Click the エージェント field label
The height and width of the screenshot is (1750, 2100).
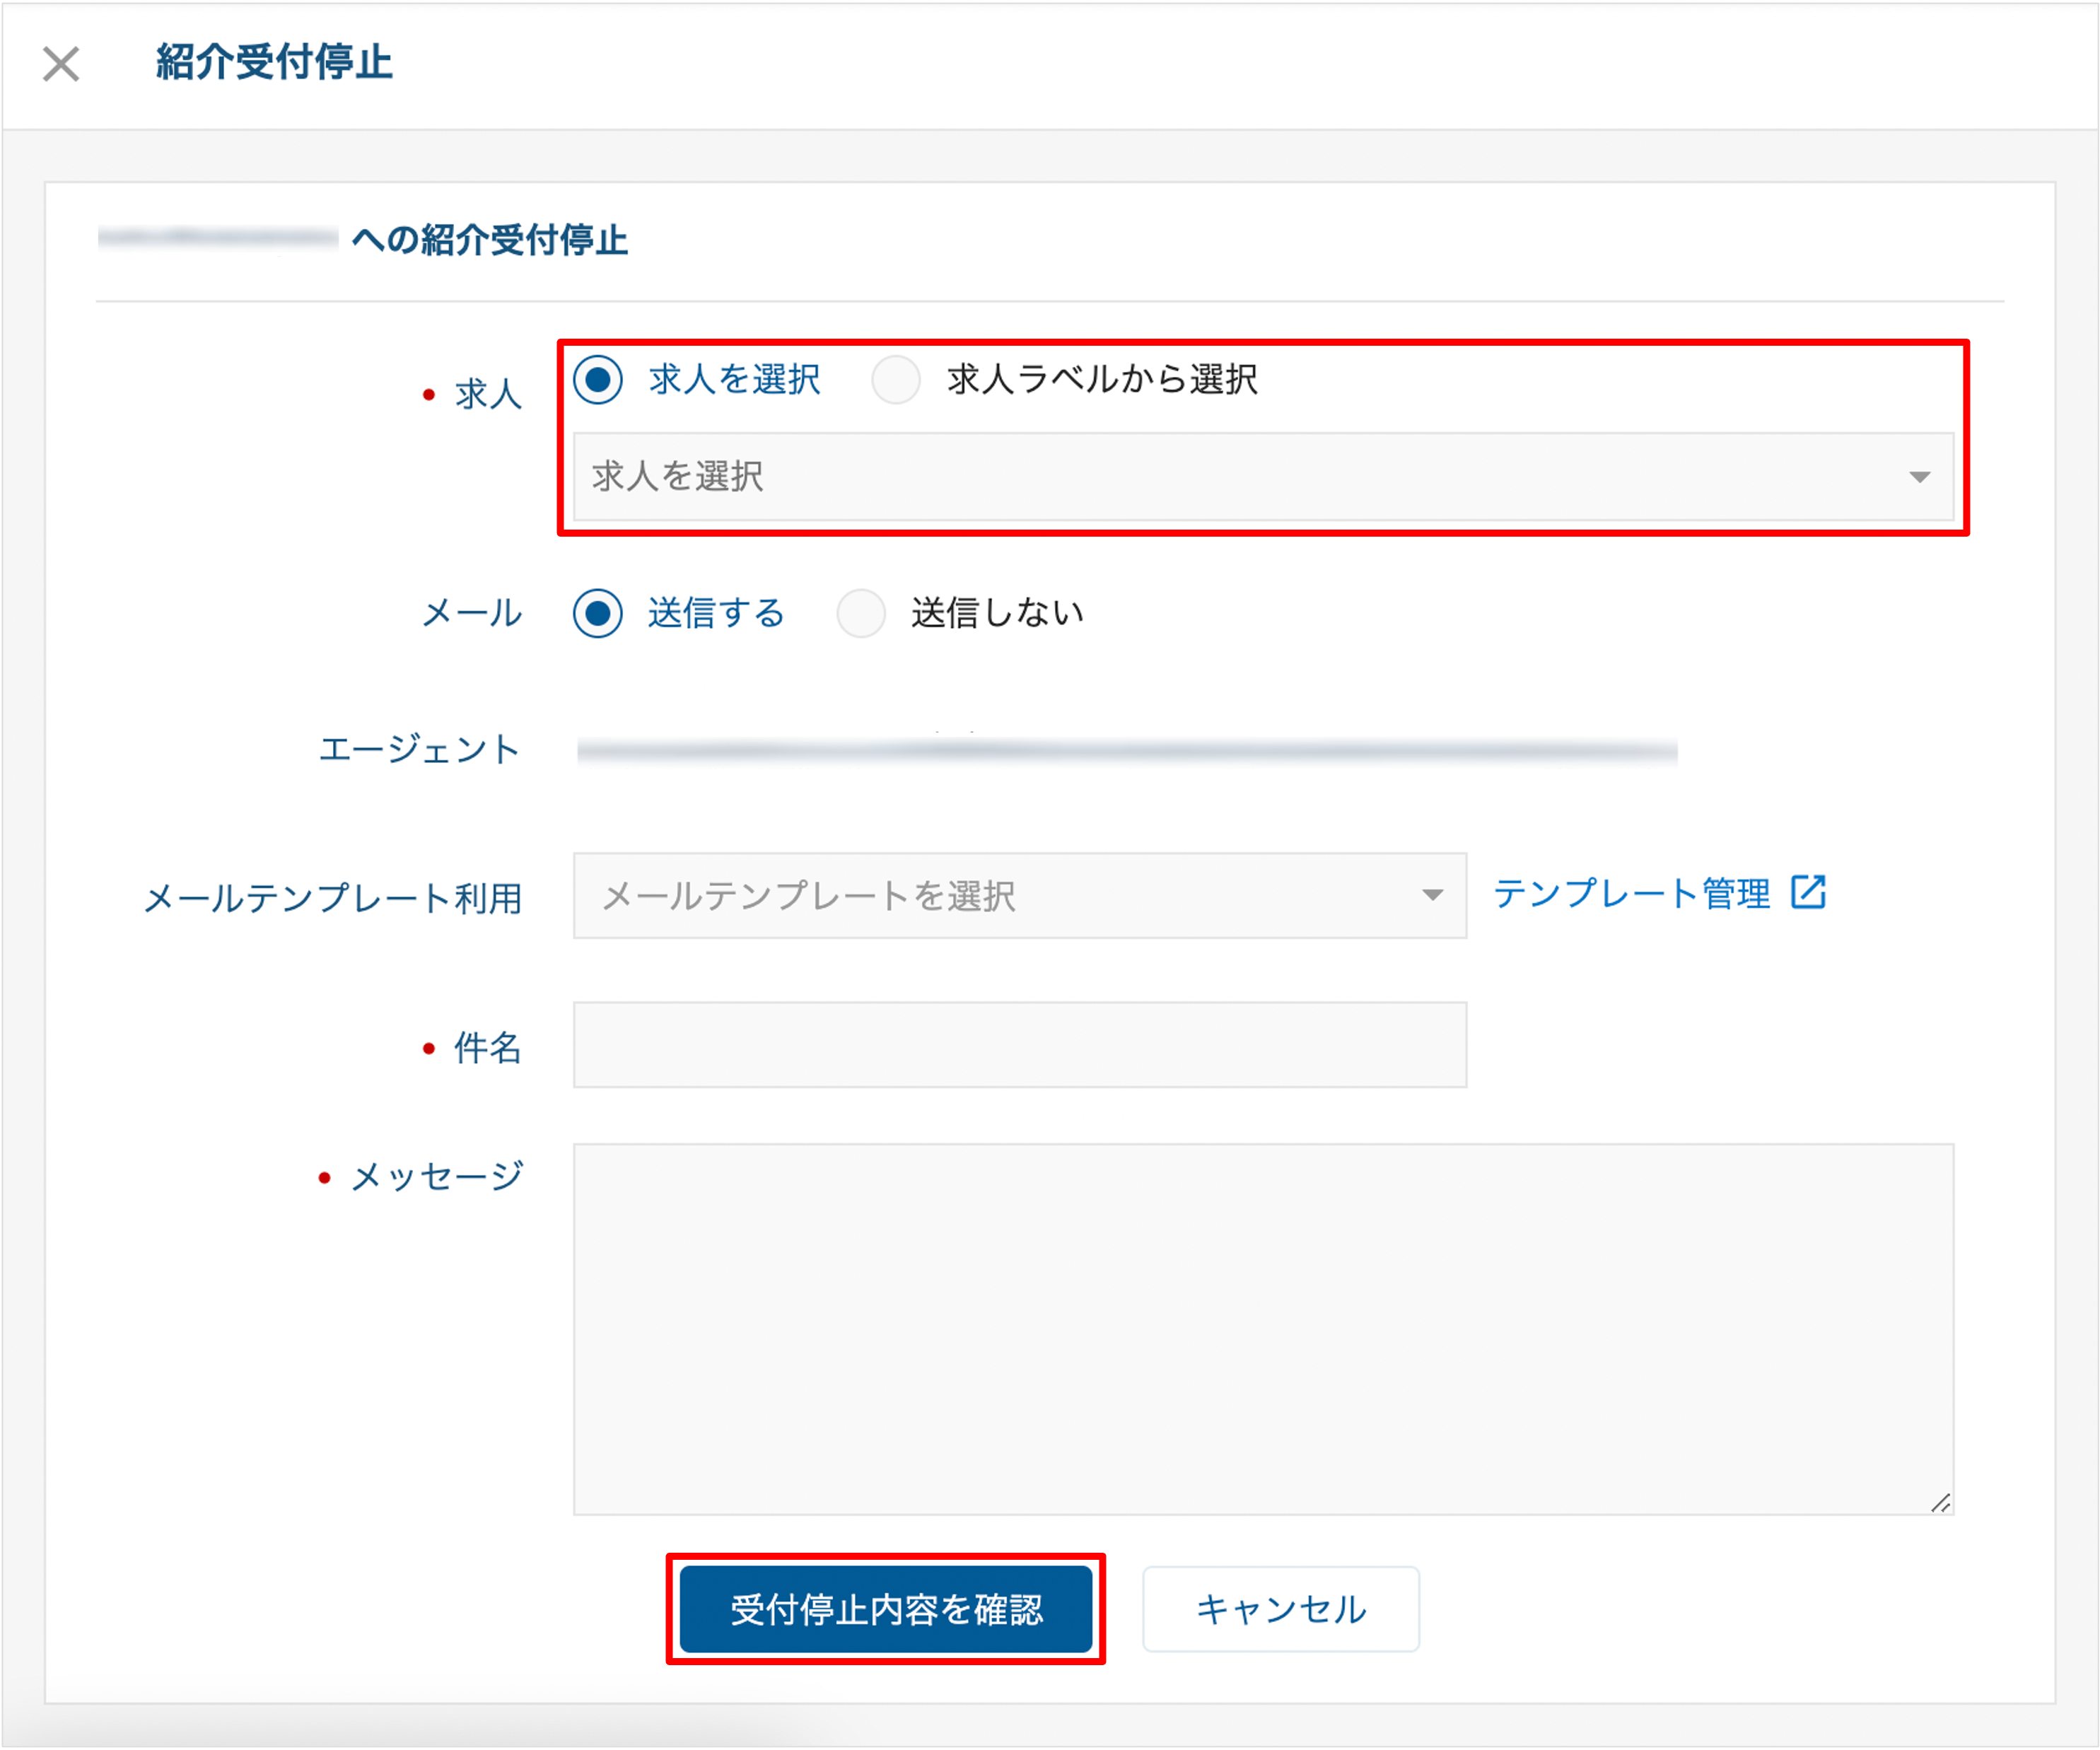click(420, 749)
